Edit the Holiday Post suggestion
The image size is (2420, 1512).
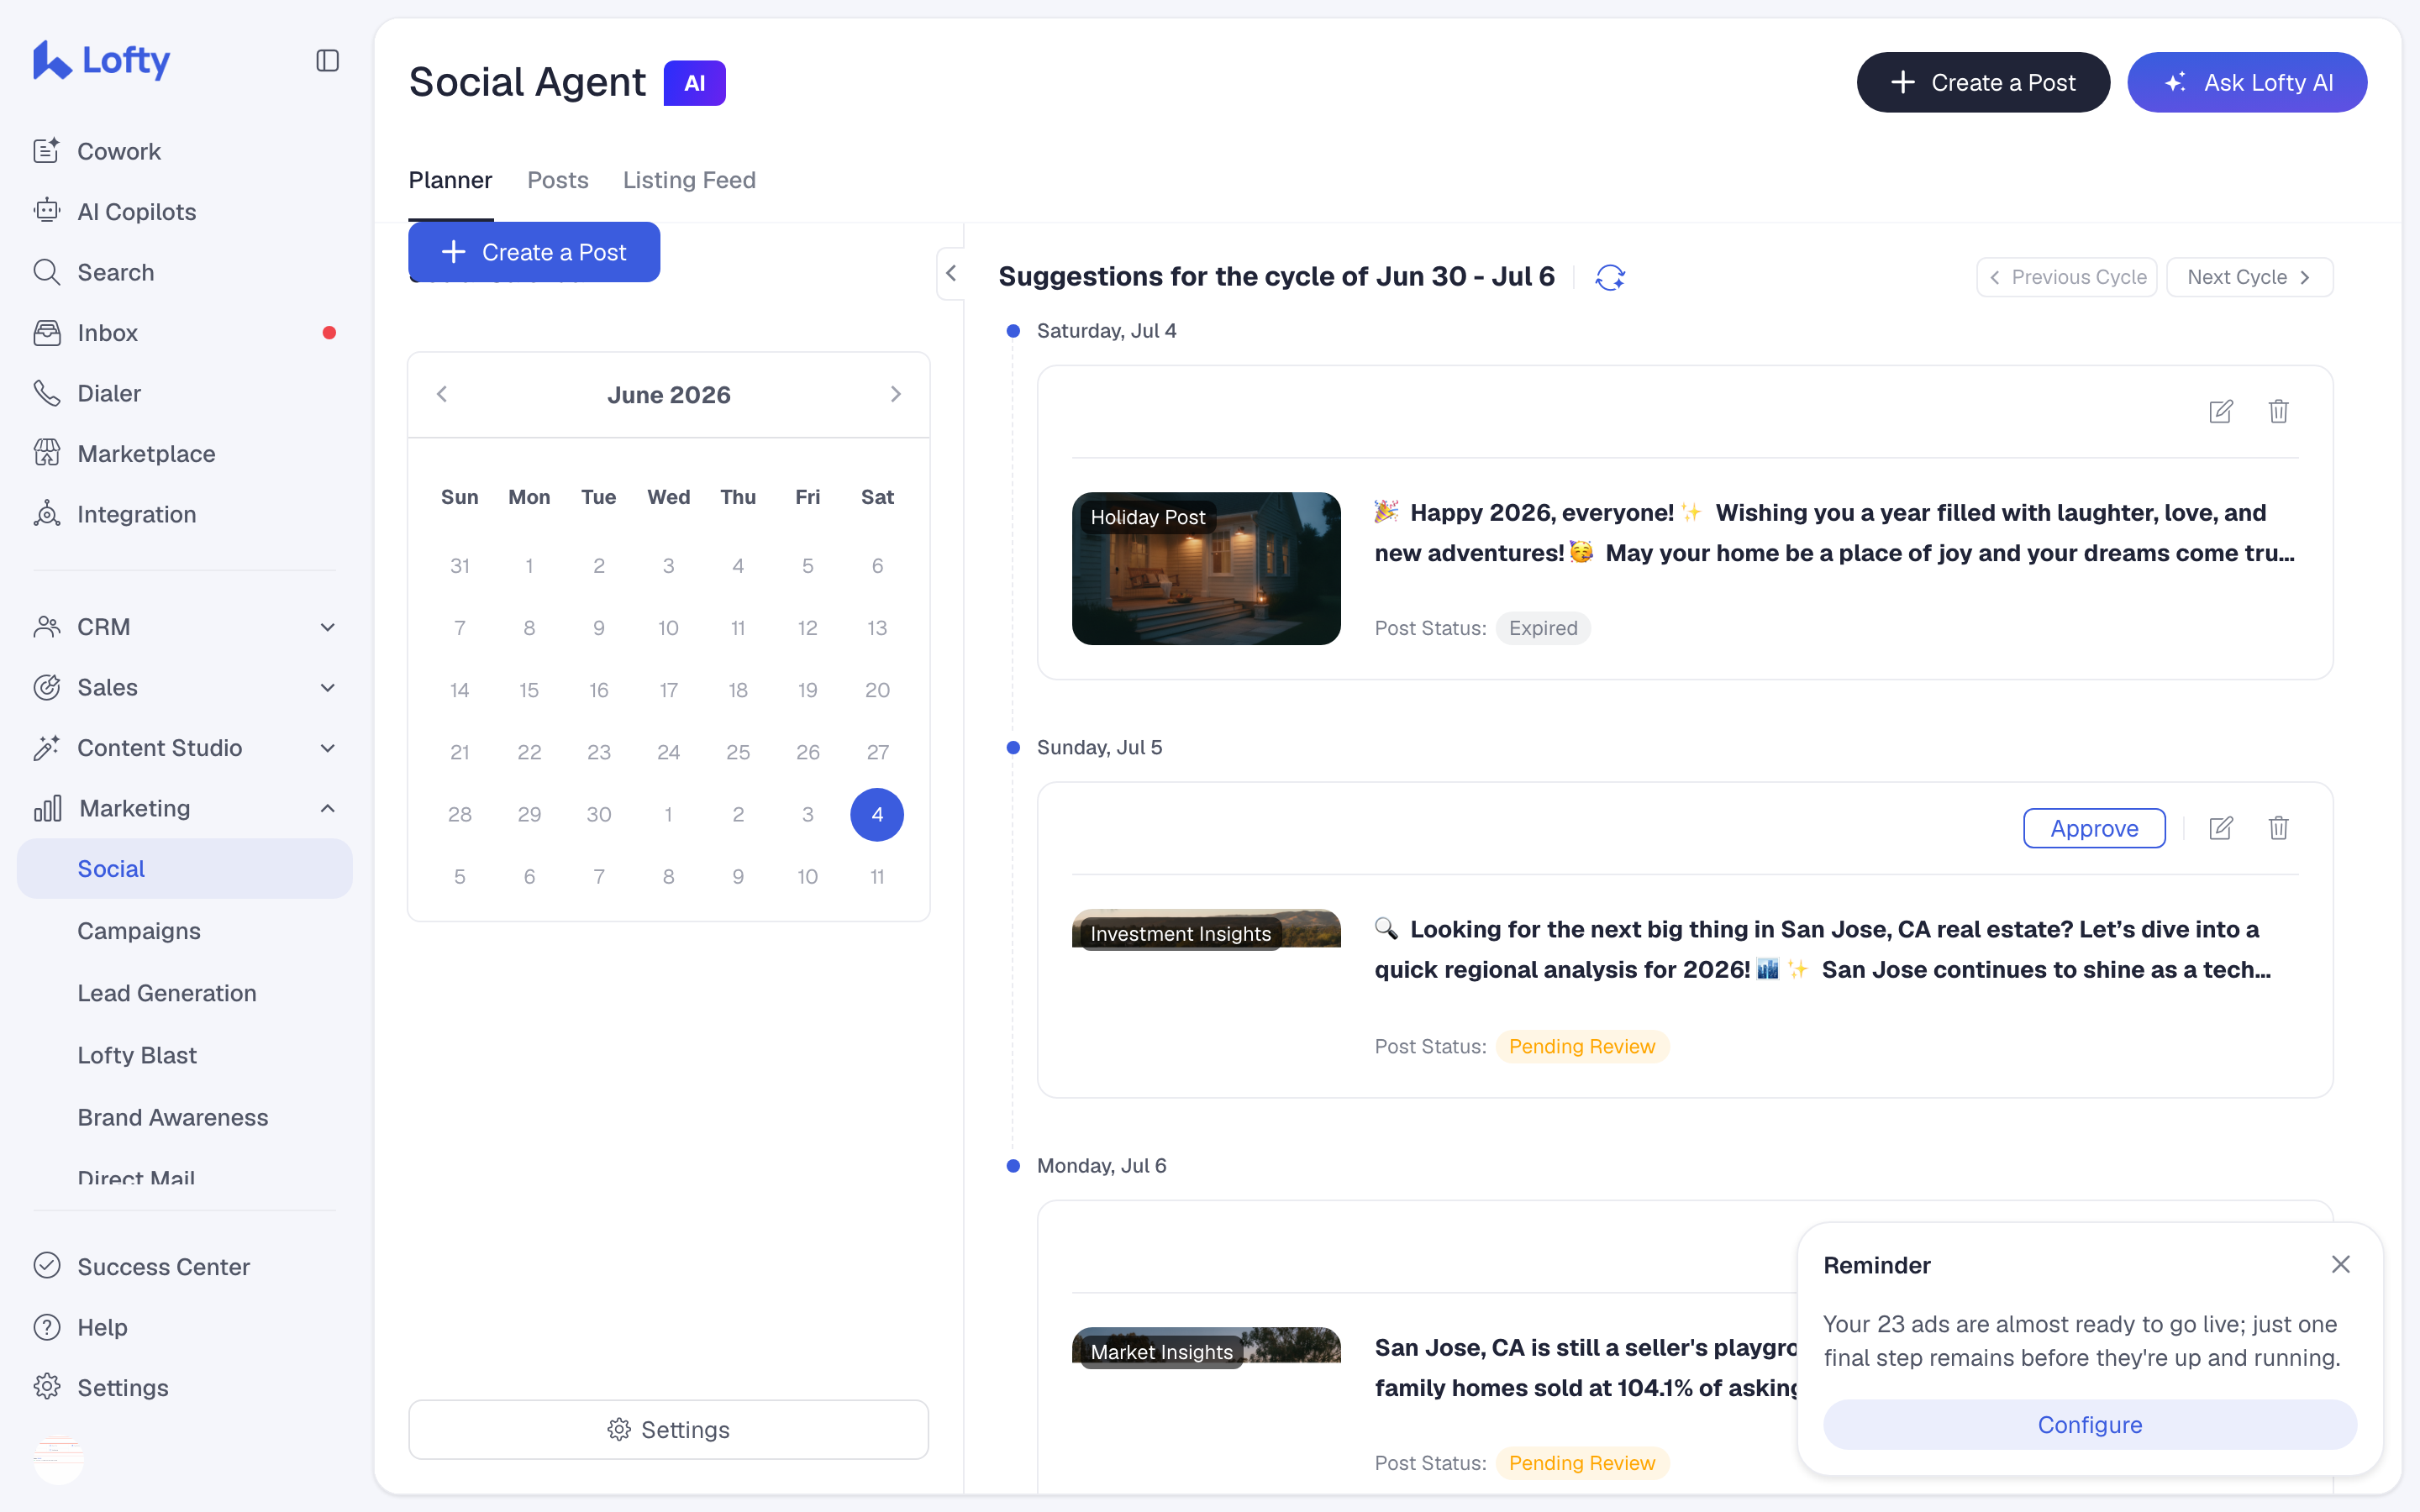point(2220,411)
